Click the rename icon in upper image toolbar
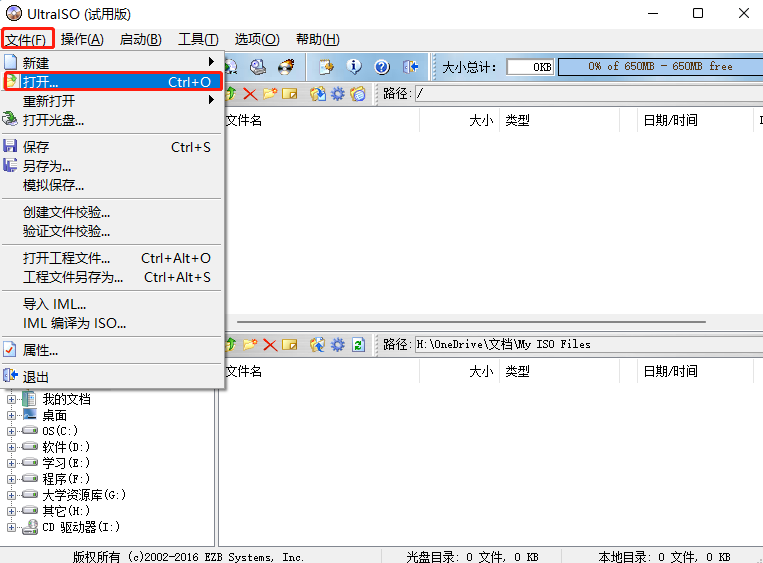The height and width of the screenshot is (563, 763). 290,93
